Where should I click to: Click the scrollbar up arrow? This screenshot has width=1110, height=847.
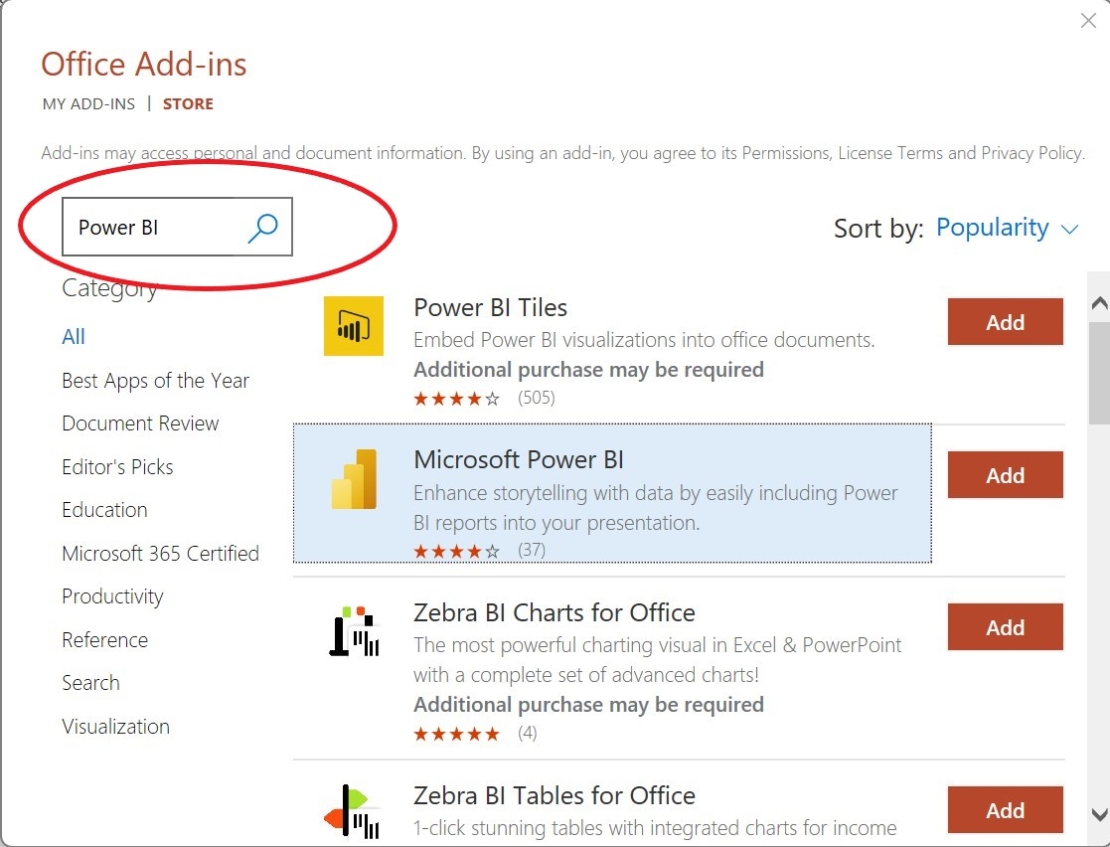(x=1096, y=302)
